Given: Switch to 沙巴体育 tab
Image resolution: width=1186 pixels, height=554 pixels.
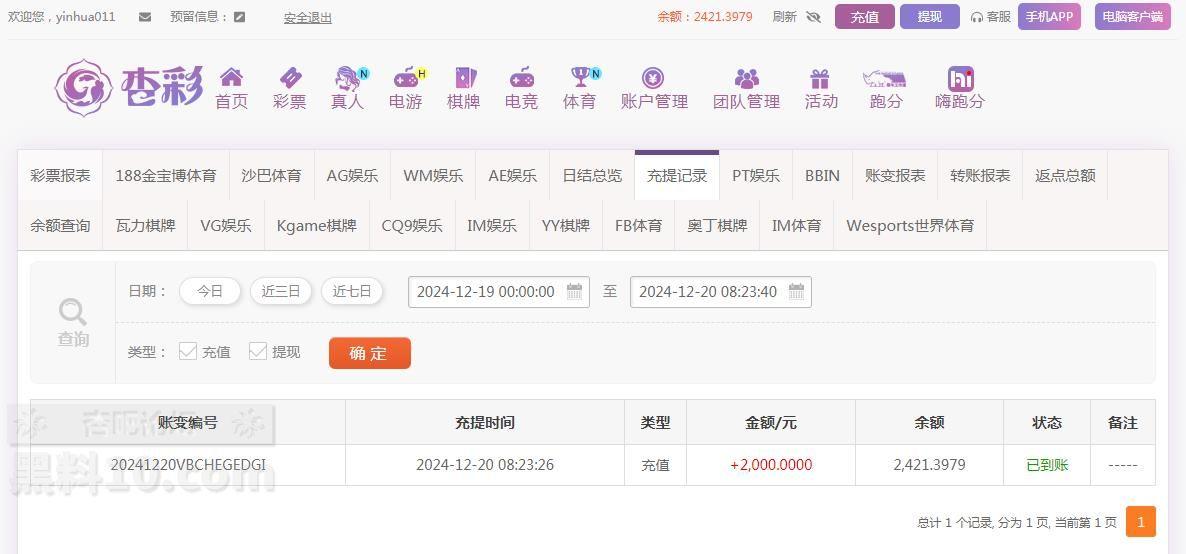Looking at the screenshot, I should [272, 176].
